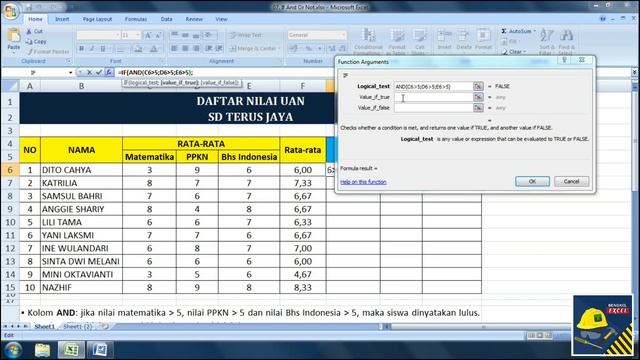Click Cancel in Function Arguments

(571, 181)
